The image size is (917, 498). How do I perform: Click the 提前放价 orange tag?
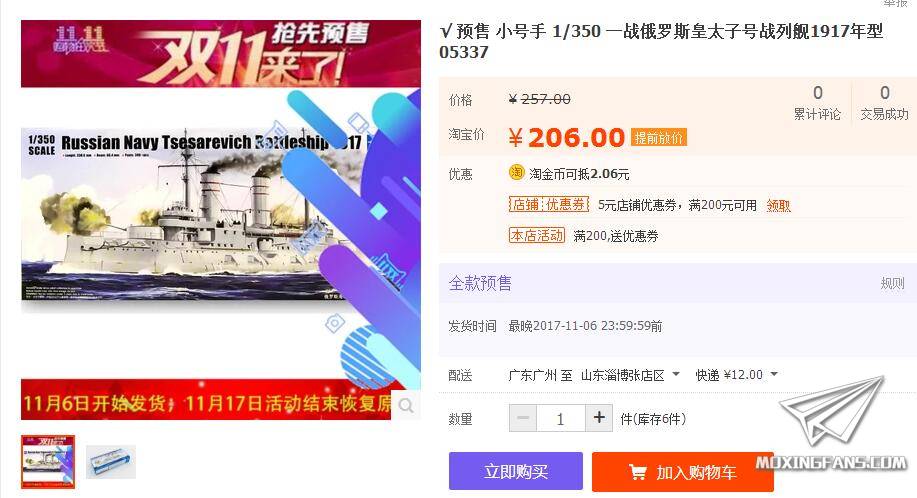click(x=659, y=137)
